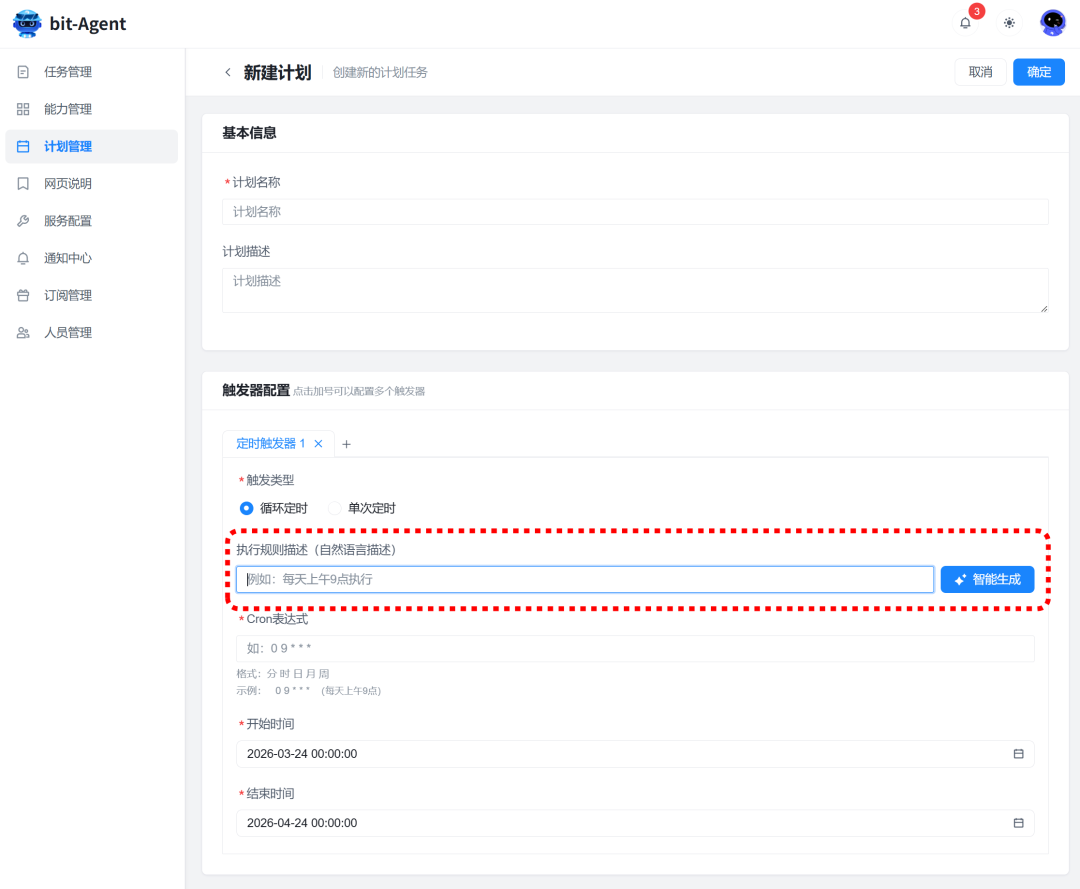
Task: Click the 触发器配置 section heading
Action: click(256, 390)
